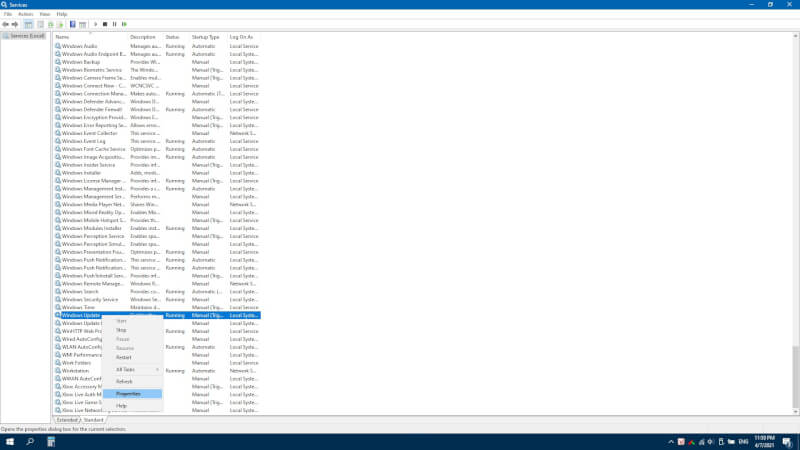The image size is (800, 450).
Task: Click the scrollbar down arrow
Action: 795,411
